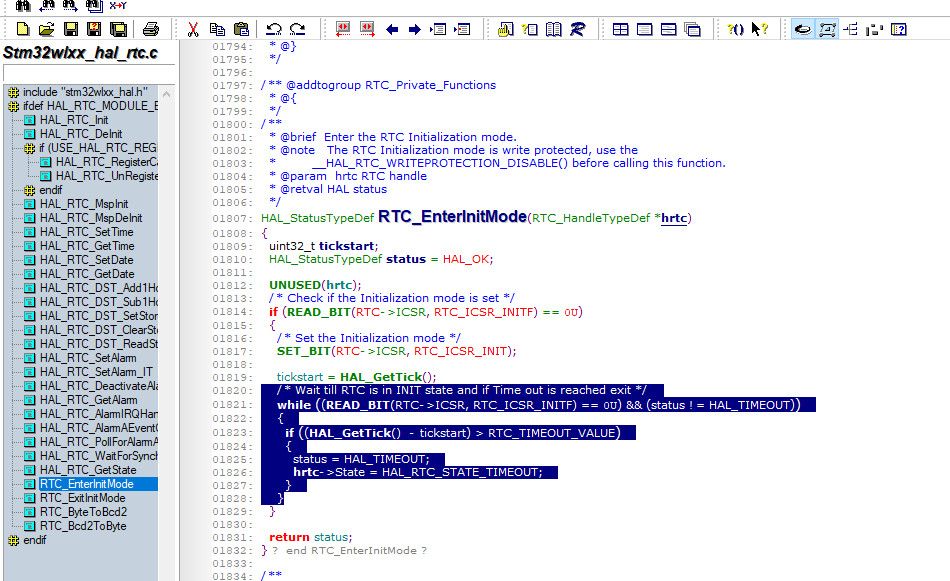The image size is (950, 581).
Task: Go back with the blue left arrow
Action: pos(392,29)
